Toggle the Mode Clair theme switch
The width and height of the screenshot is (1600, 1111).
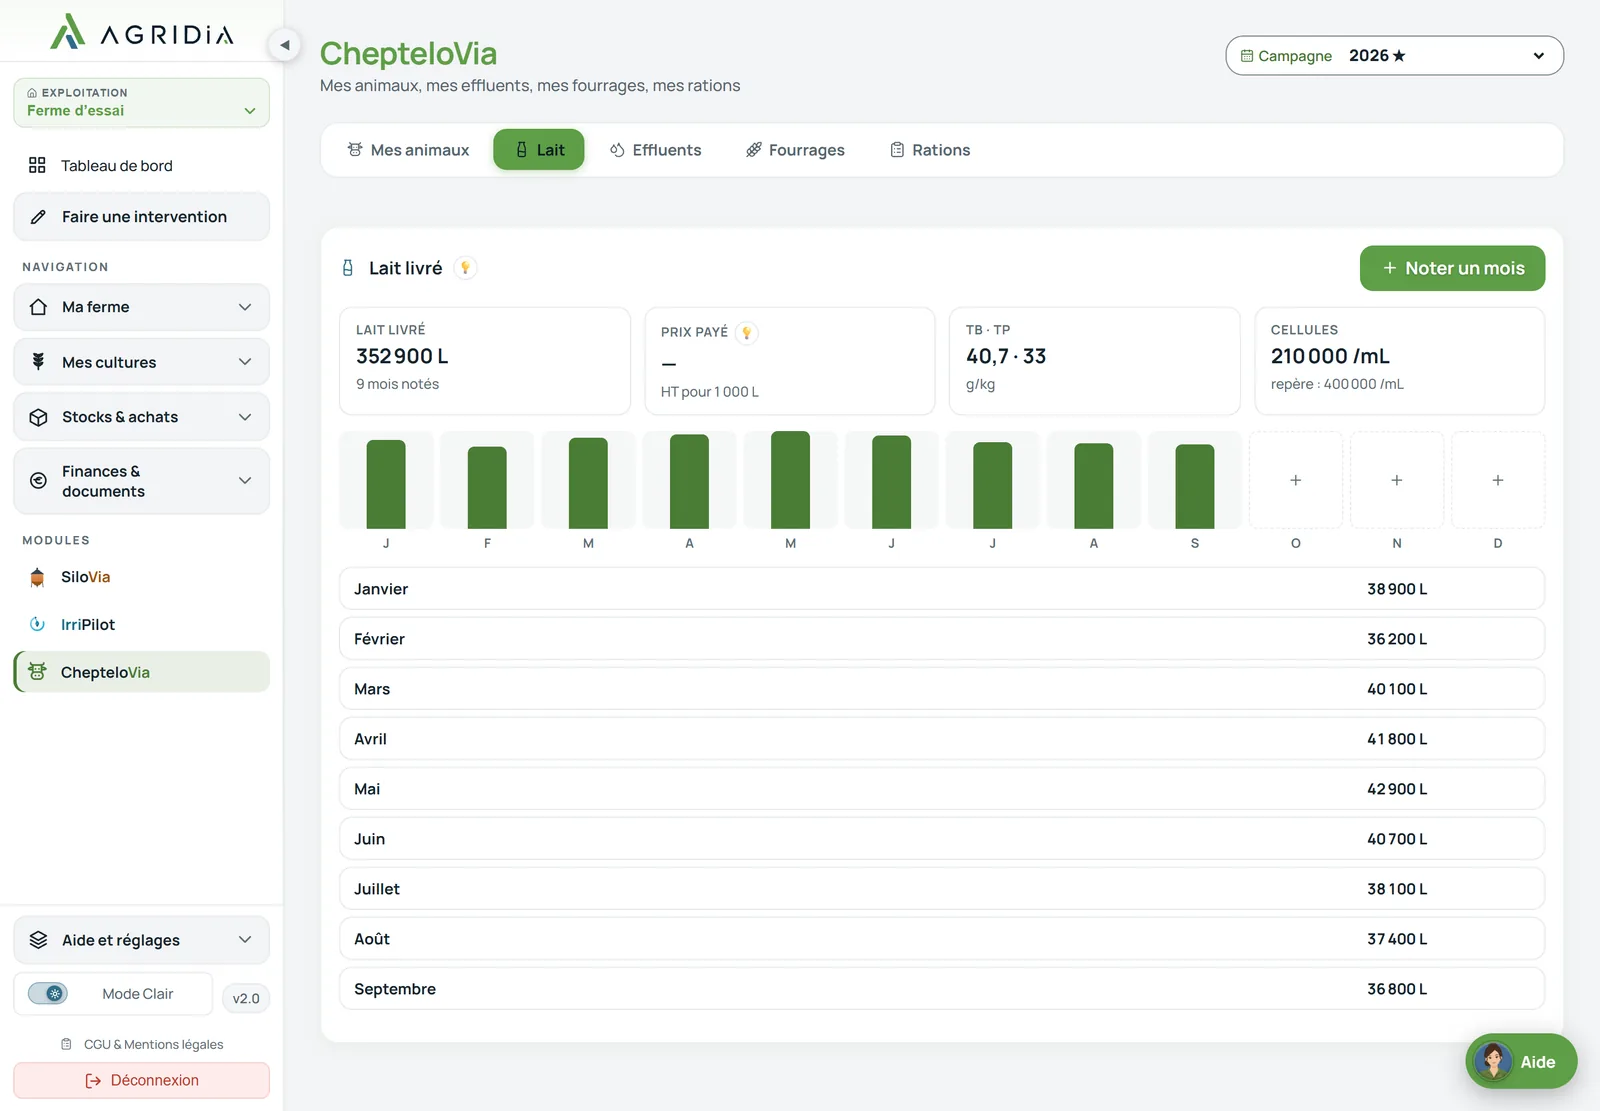tap(47, 993)
